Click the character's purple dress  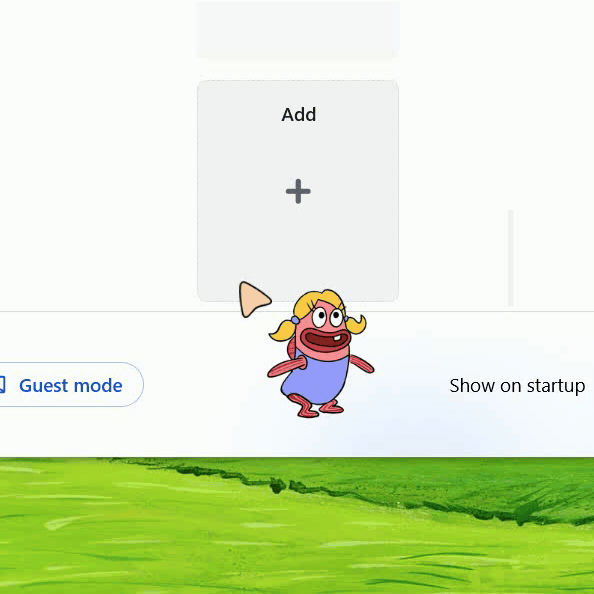tap(316, 379)
